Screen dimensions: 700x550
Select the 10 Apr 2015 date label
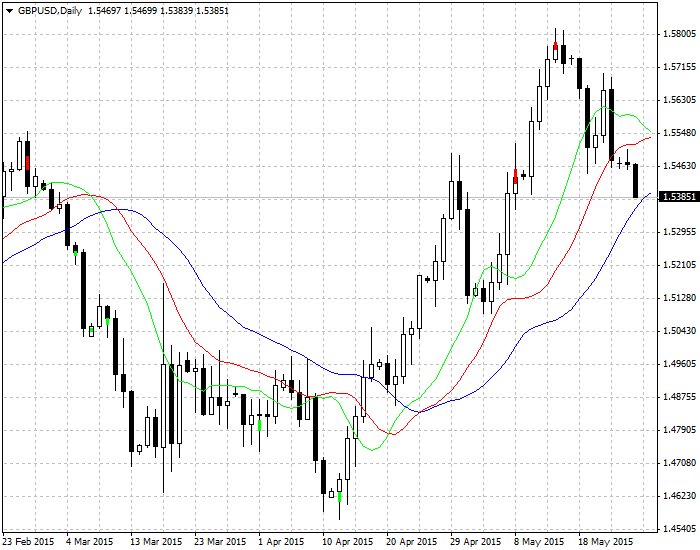point(349,541)
